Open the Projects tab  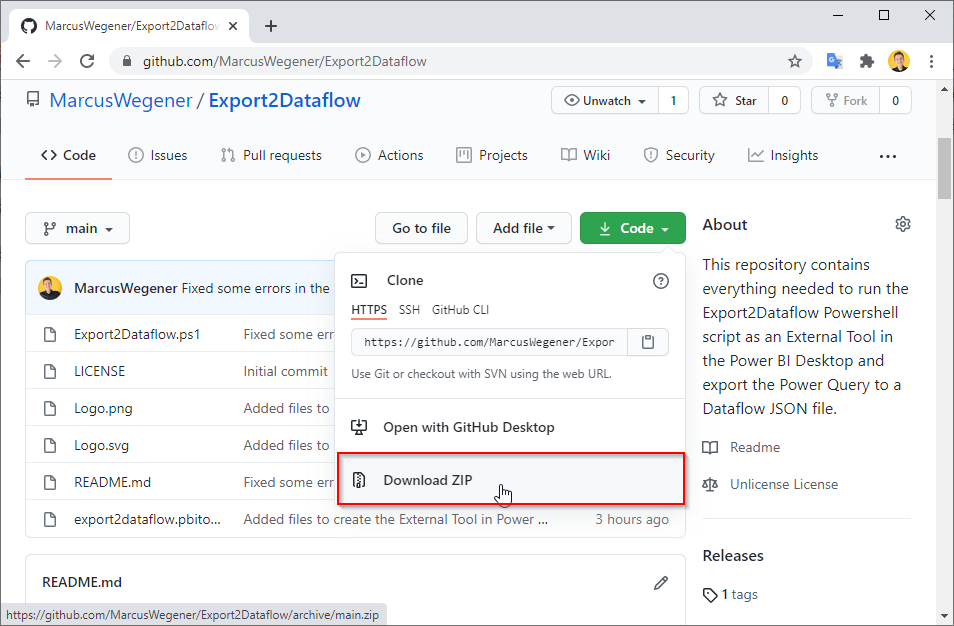point(492,156)
